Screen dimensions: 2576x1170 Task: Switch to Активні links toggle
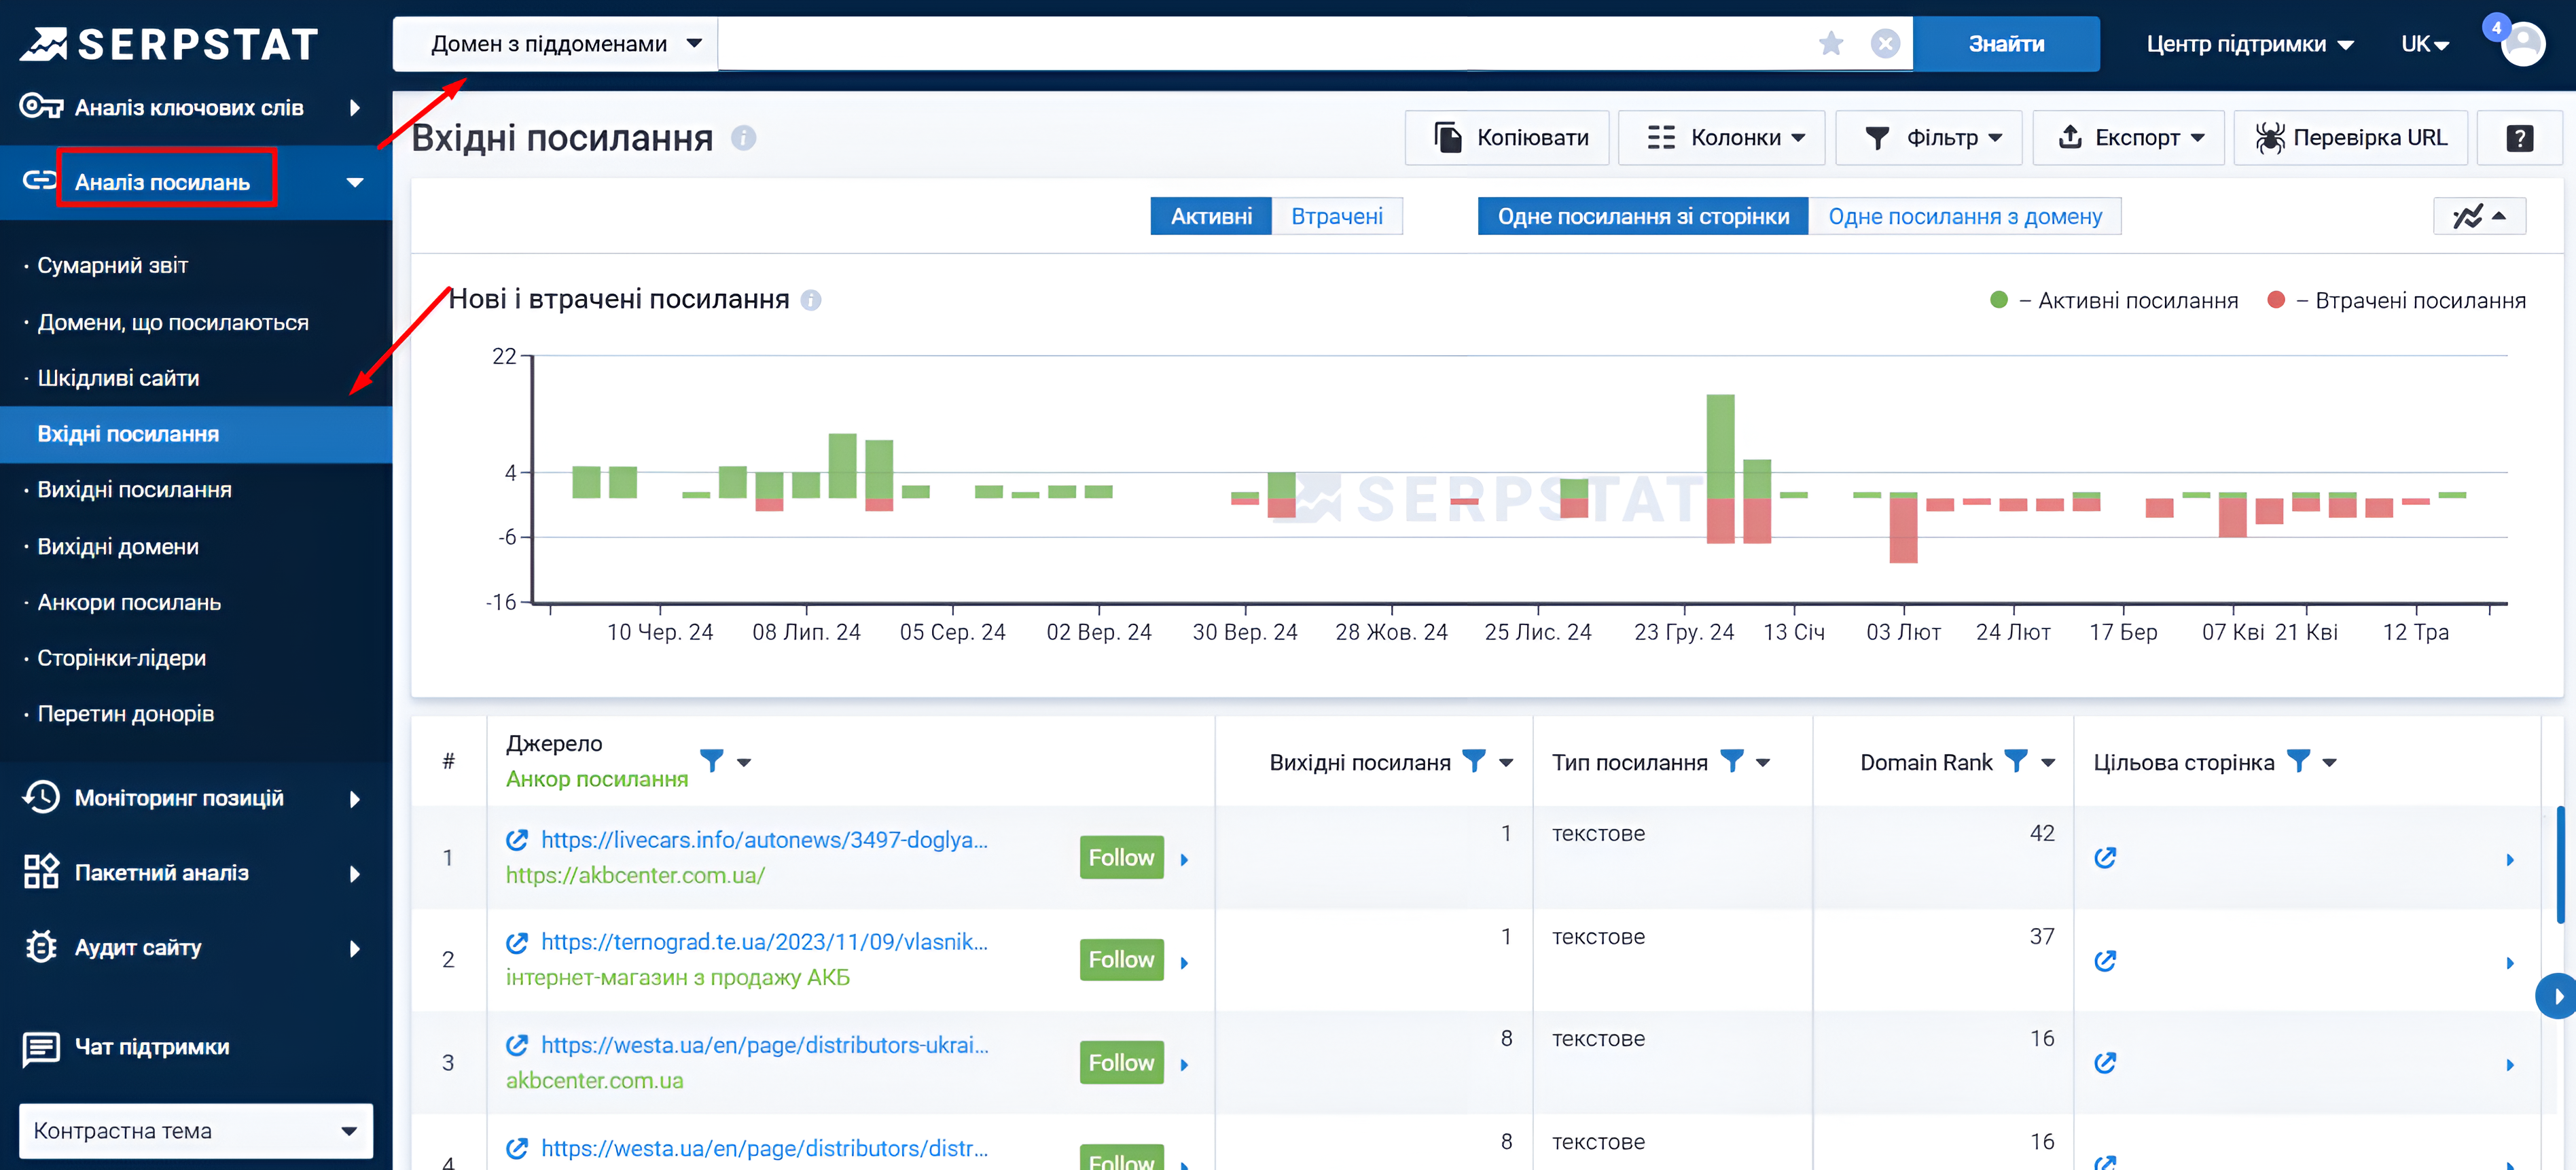(1211, 216)
